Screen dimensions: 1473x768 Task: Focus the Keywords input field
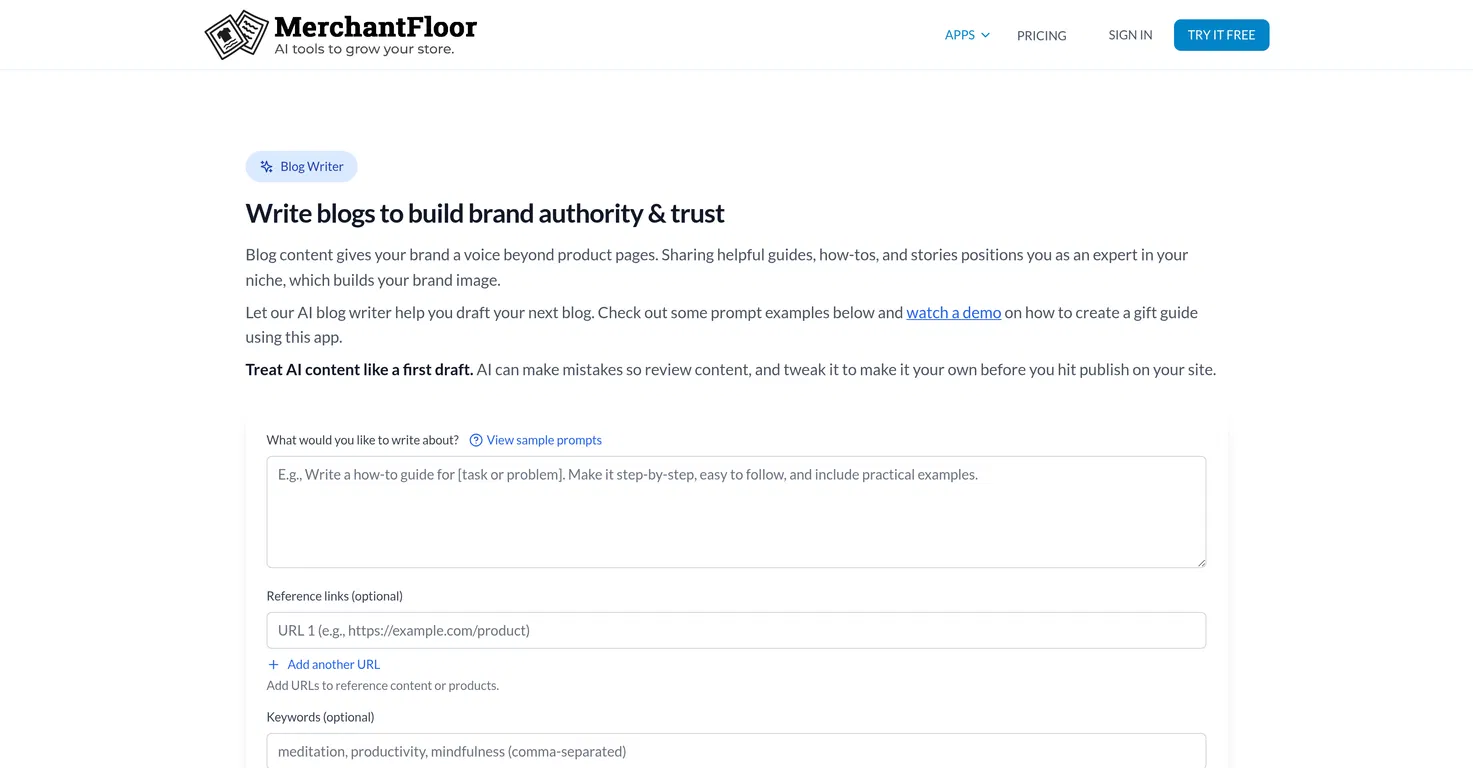(x=735, y=751)
